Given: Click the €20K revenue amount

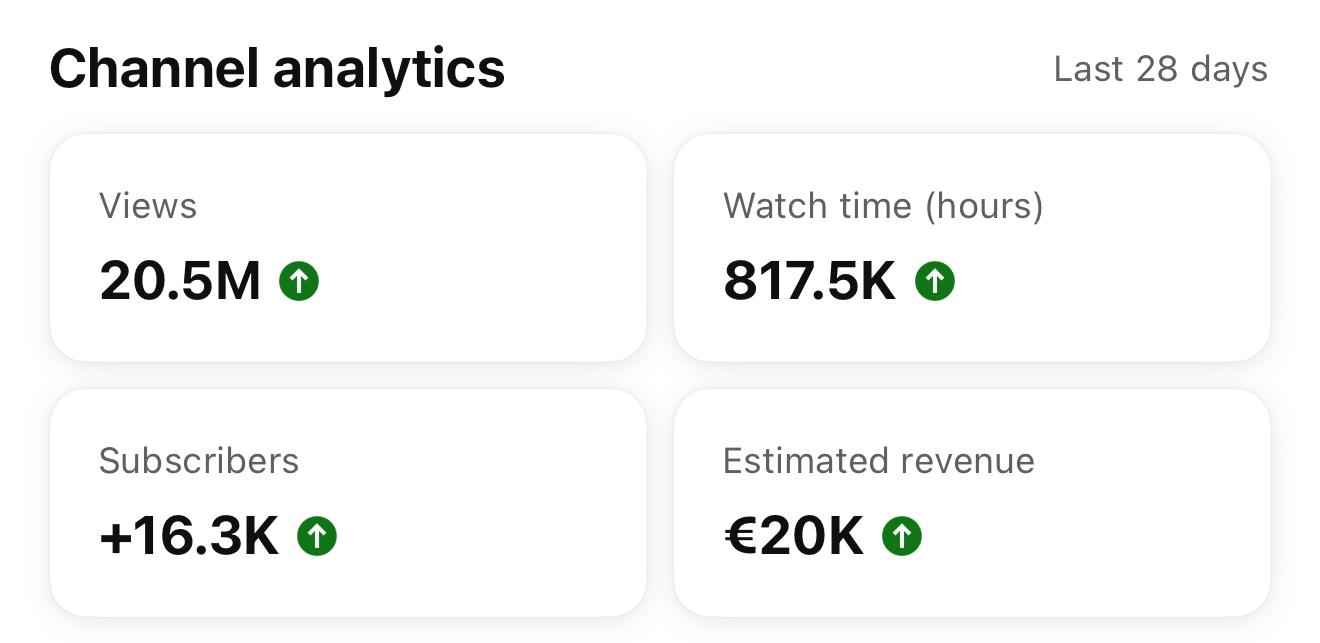Looking at the screenshot, I should 793,537.
